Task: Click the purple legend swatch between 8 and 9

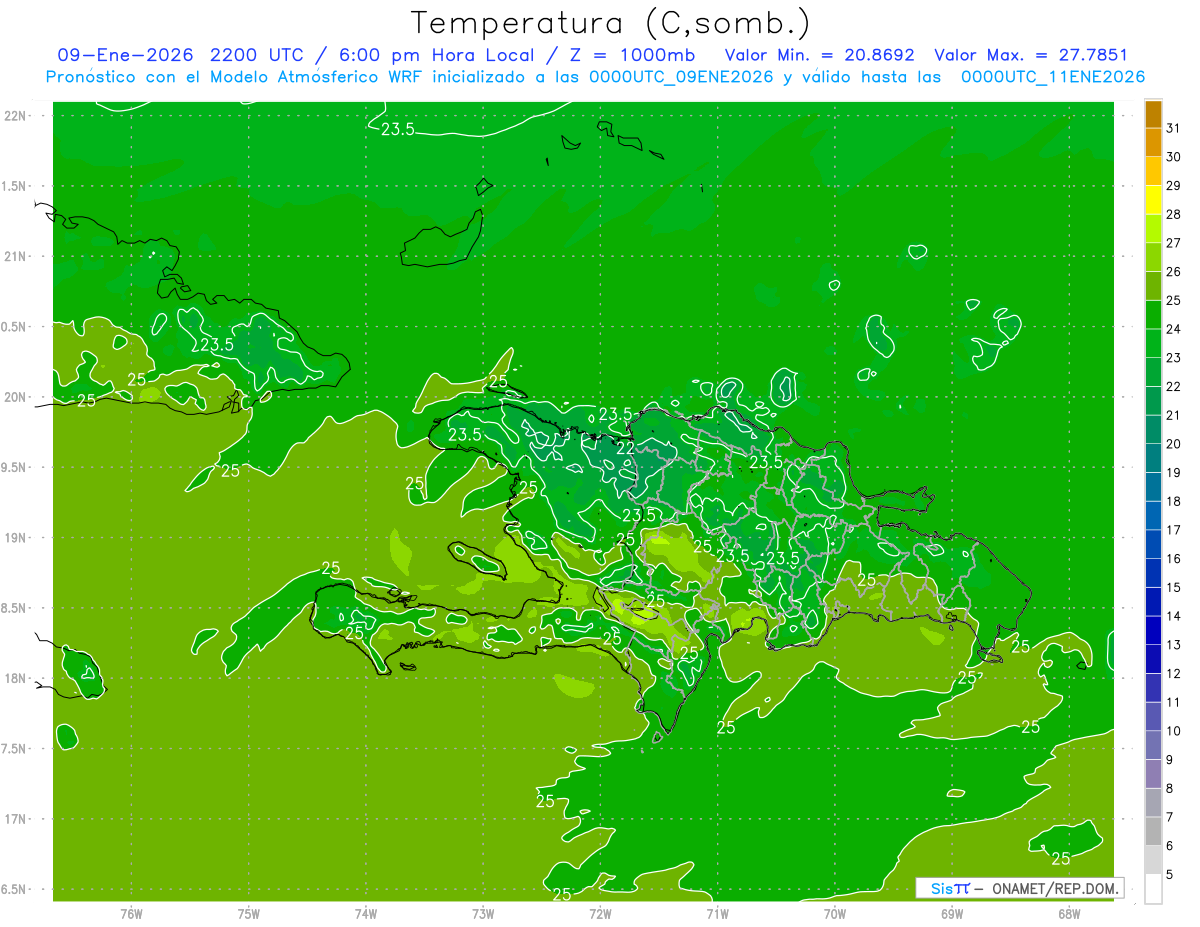Action: pos(1153,774)
